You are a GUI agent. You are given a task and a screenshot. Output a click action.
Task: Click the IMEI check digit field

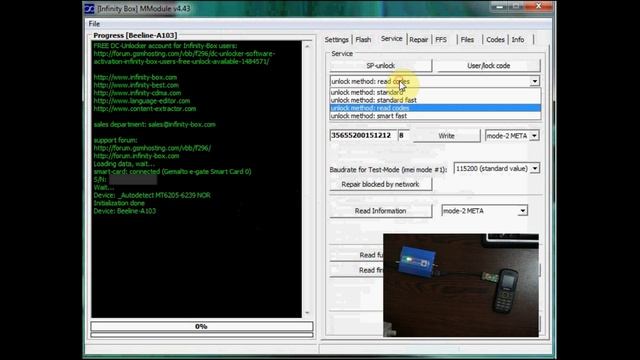point(403,136)
